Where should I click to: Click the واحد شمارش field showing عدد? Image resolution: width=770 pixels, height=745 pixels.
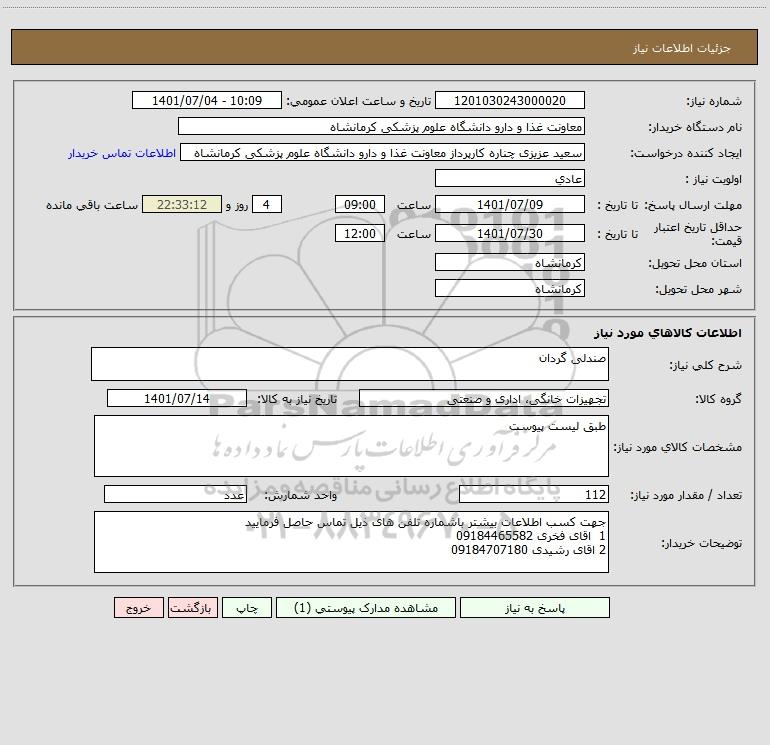pos(175,495)
